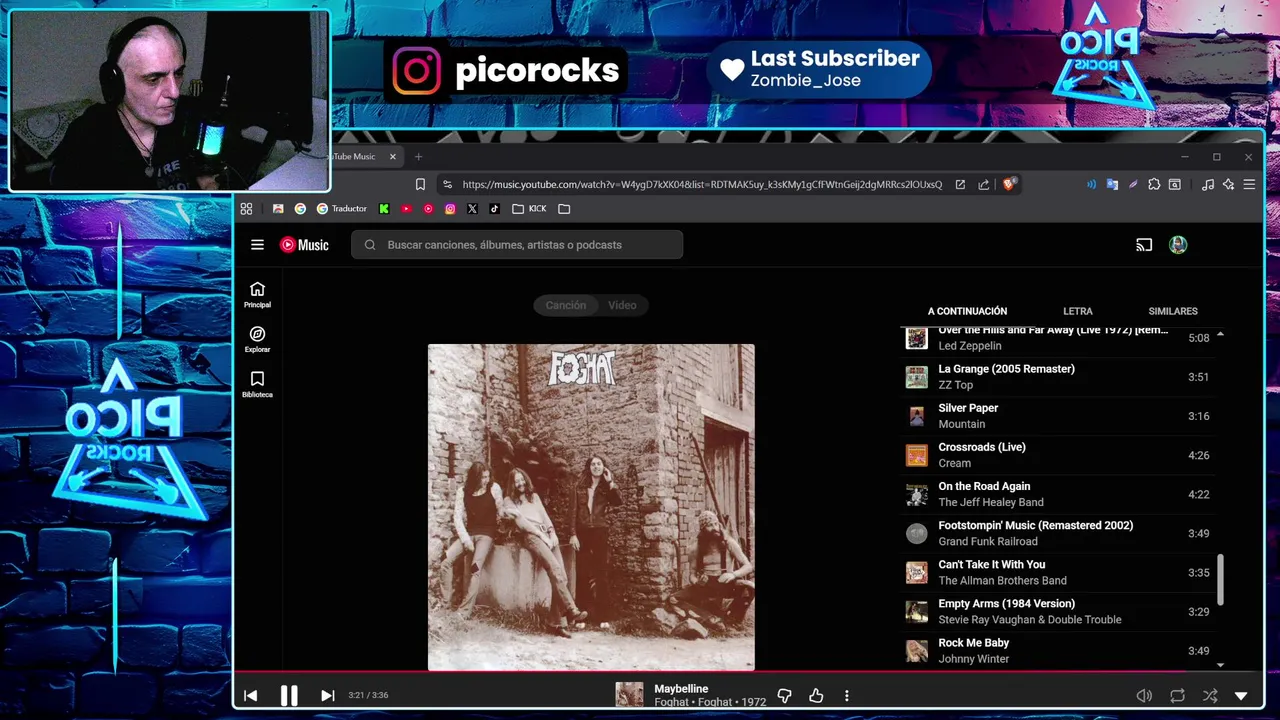
Task: Skip to the previous track
Action: 250,696
